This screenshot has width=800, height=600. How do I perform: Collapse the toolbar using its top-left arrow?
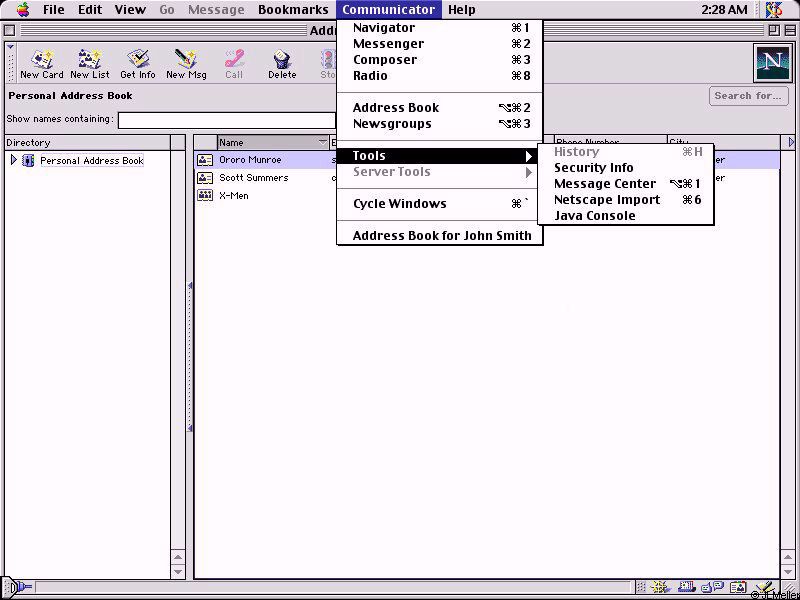[11, 47]
